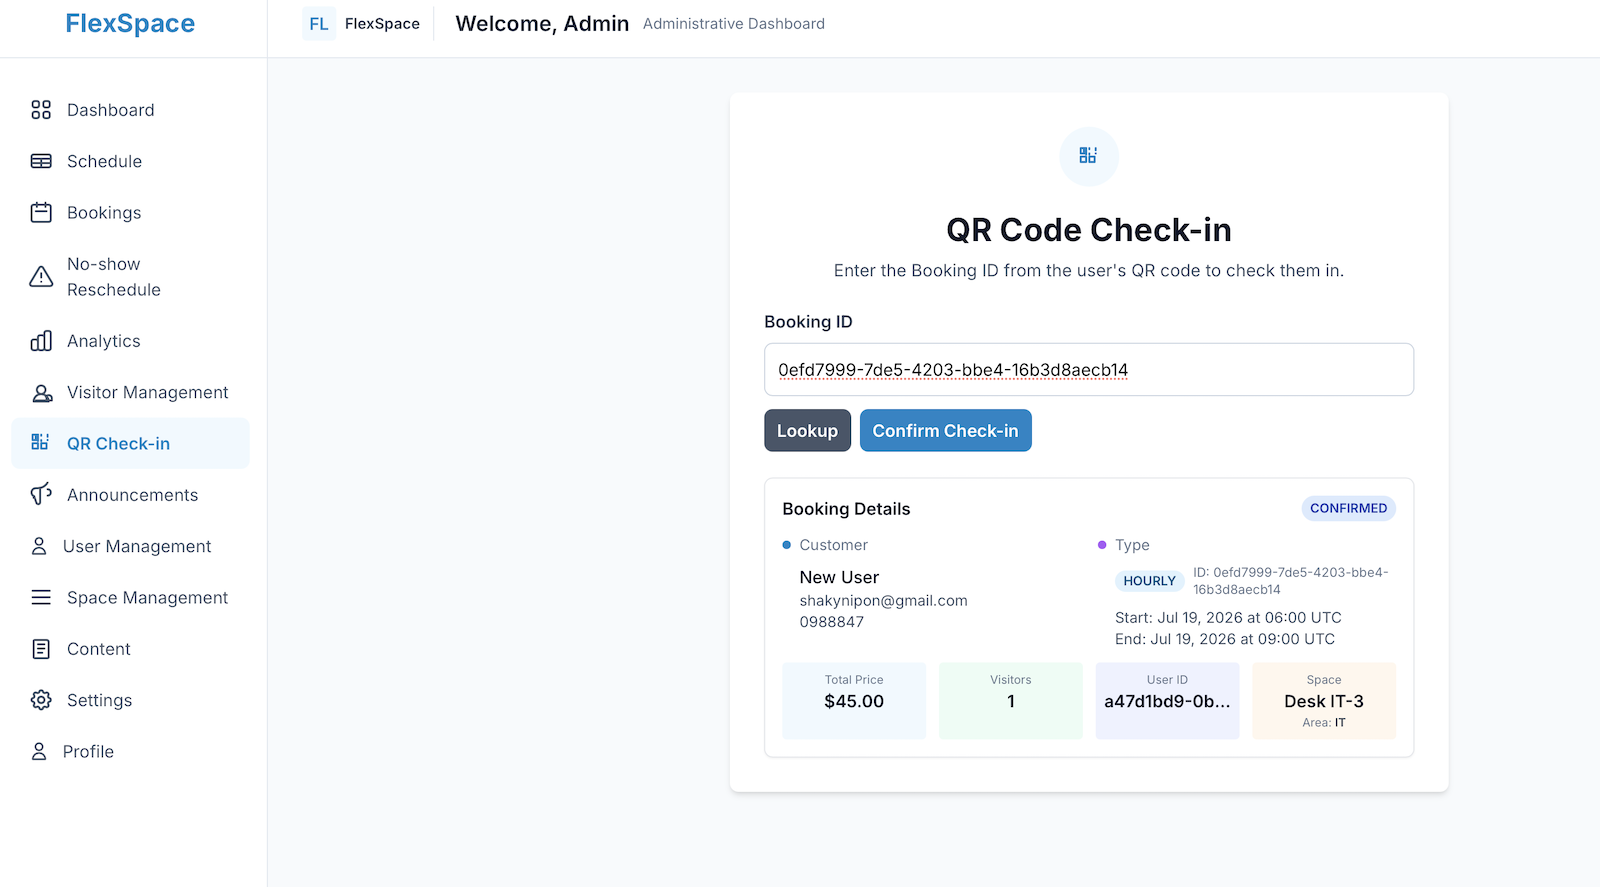This screenshot has height=887, width=1600.
Task: Click the Space Management list icon
Action: (x=41, y=598)
